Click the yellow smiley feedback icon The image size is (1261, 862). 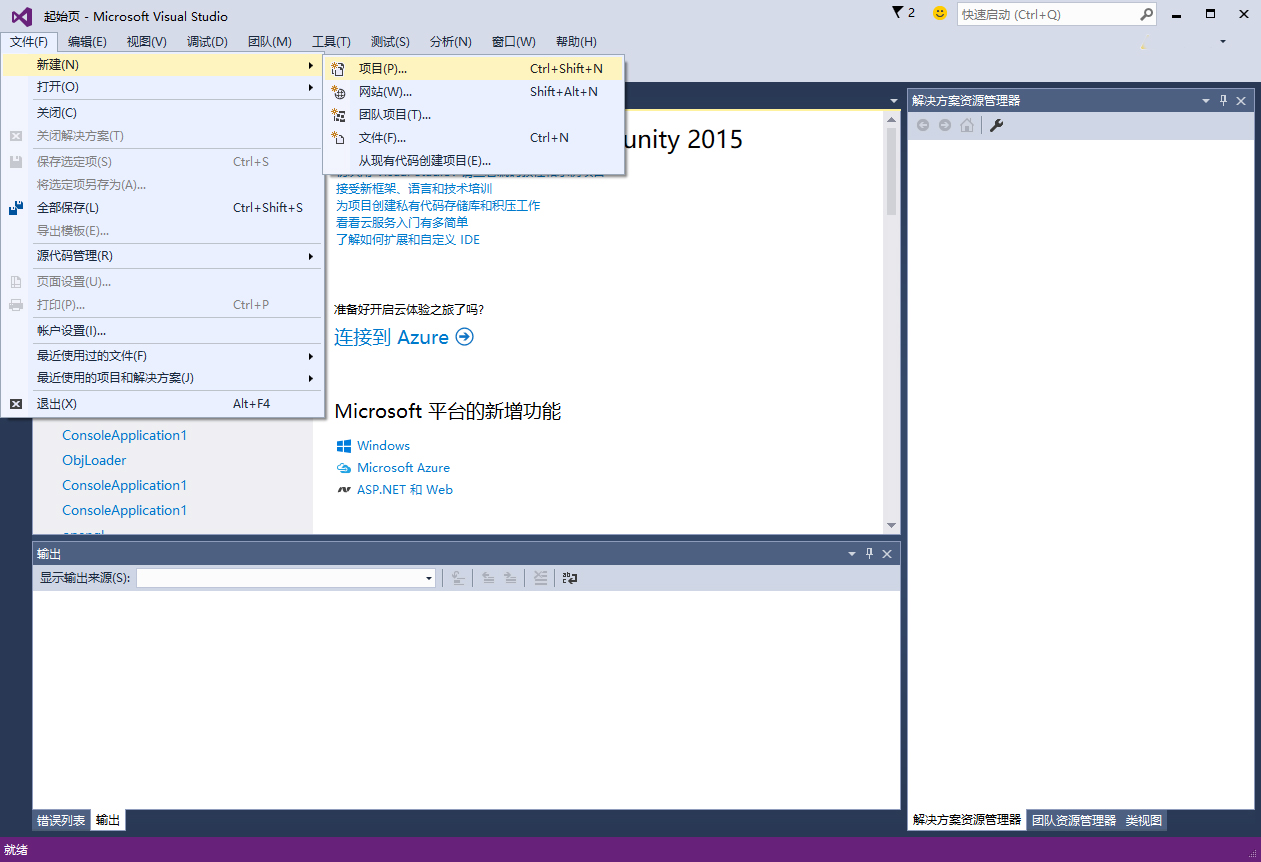(x=940, y=13)
